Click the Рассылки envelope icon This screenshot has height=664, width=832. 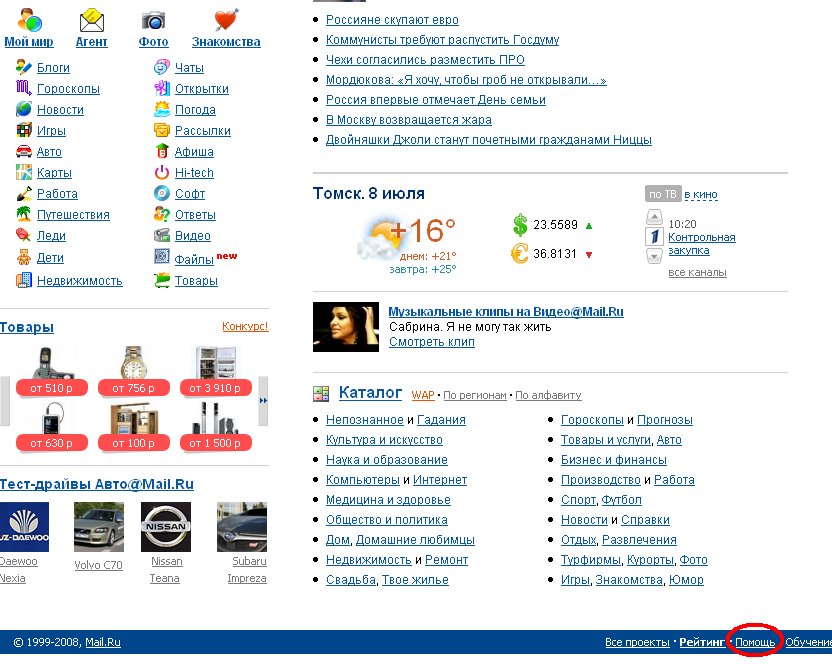click(x=162, y=130)
